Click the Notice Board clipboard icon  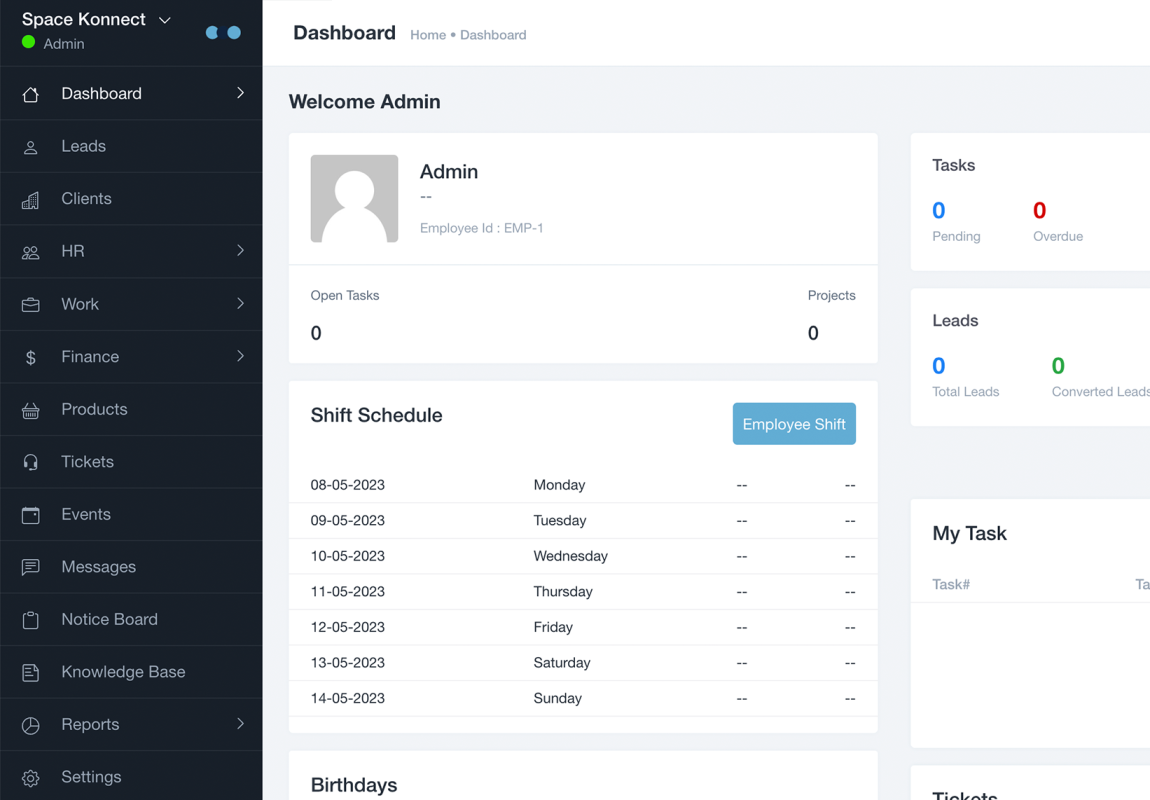coord(30,620)
